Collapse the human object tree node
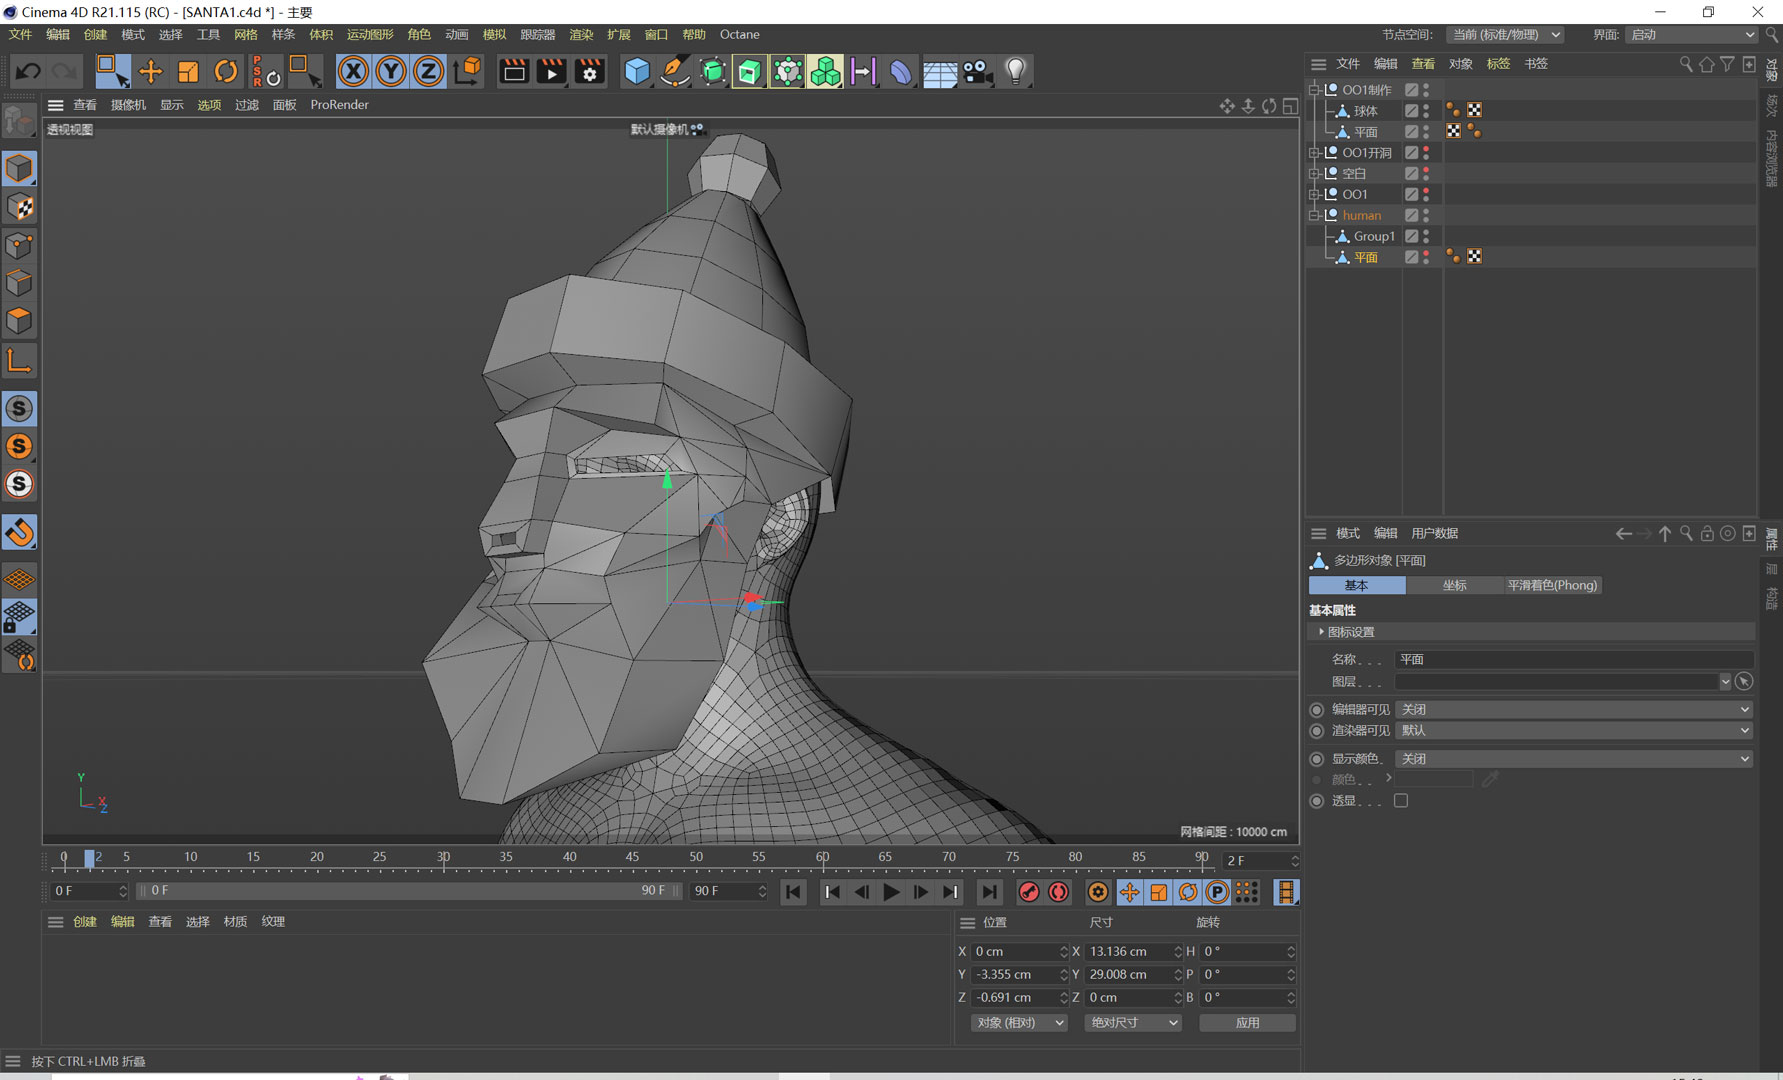 1314,215
